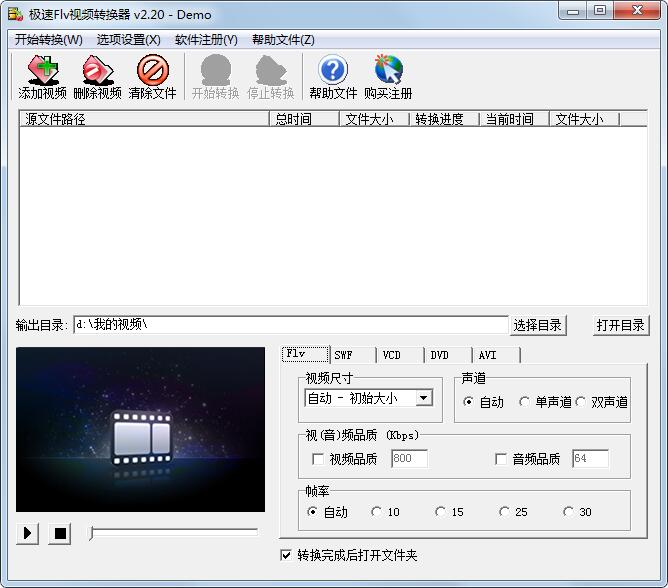Switch to the VCD tab
The image size is (668, 588).
click(400, 355)
